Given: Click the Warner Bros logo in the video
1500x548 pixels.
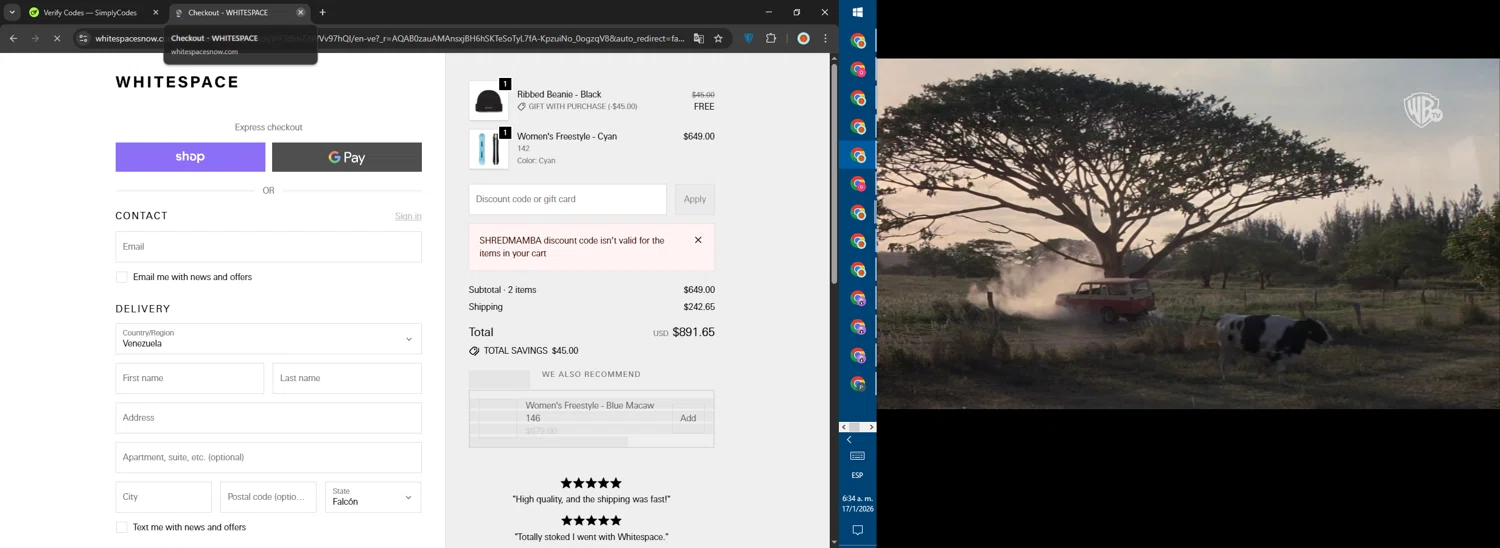Looking at the screenshot, I should pos(1422,109).
